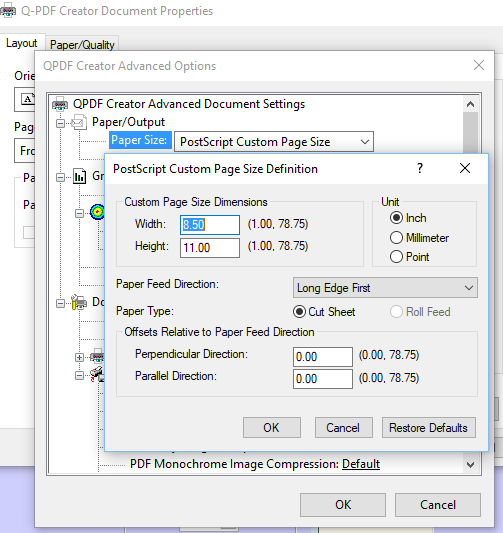
Task: Switch to the Paper/Quality tab
Action: pyautogui.click(x=82, y=45)
